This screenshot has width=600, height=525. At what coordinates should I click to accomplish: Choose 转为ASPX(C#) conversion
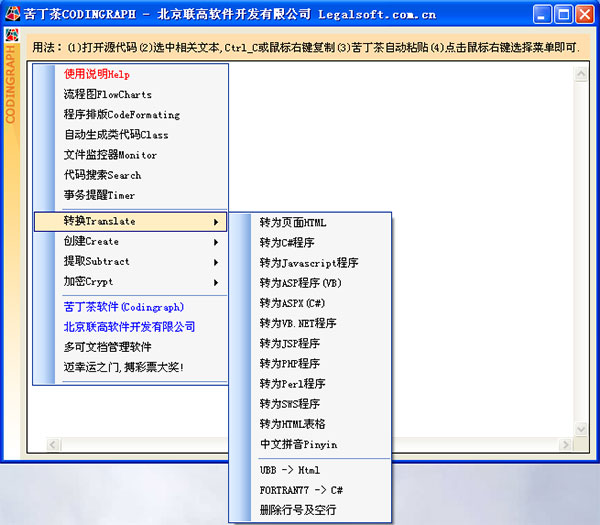(x=310, y=303)
